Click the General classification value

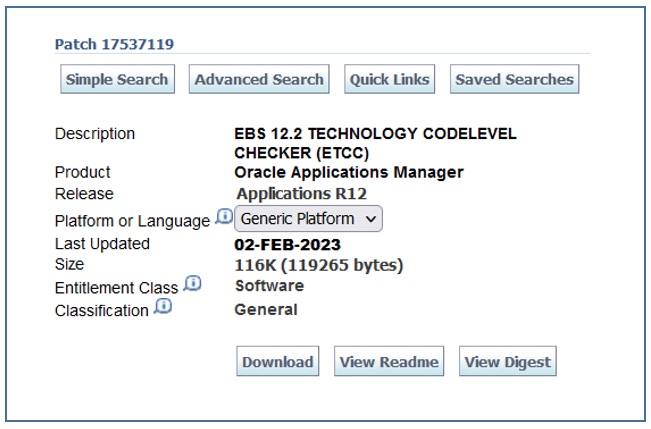click(x=265, y=309)
